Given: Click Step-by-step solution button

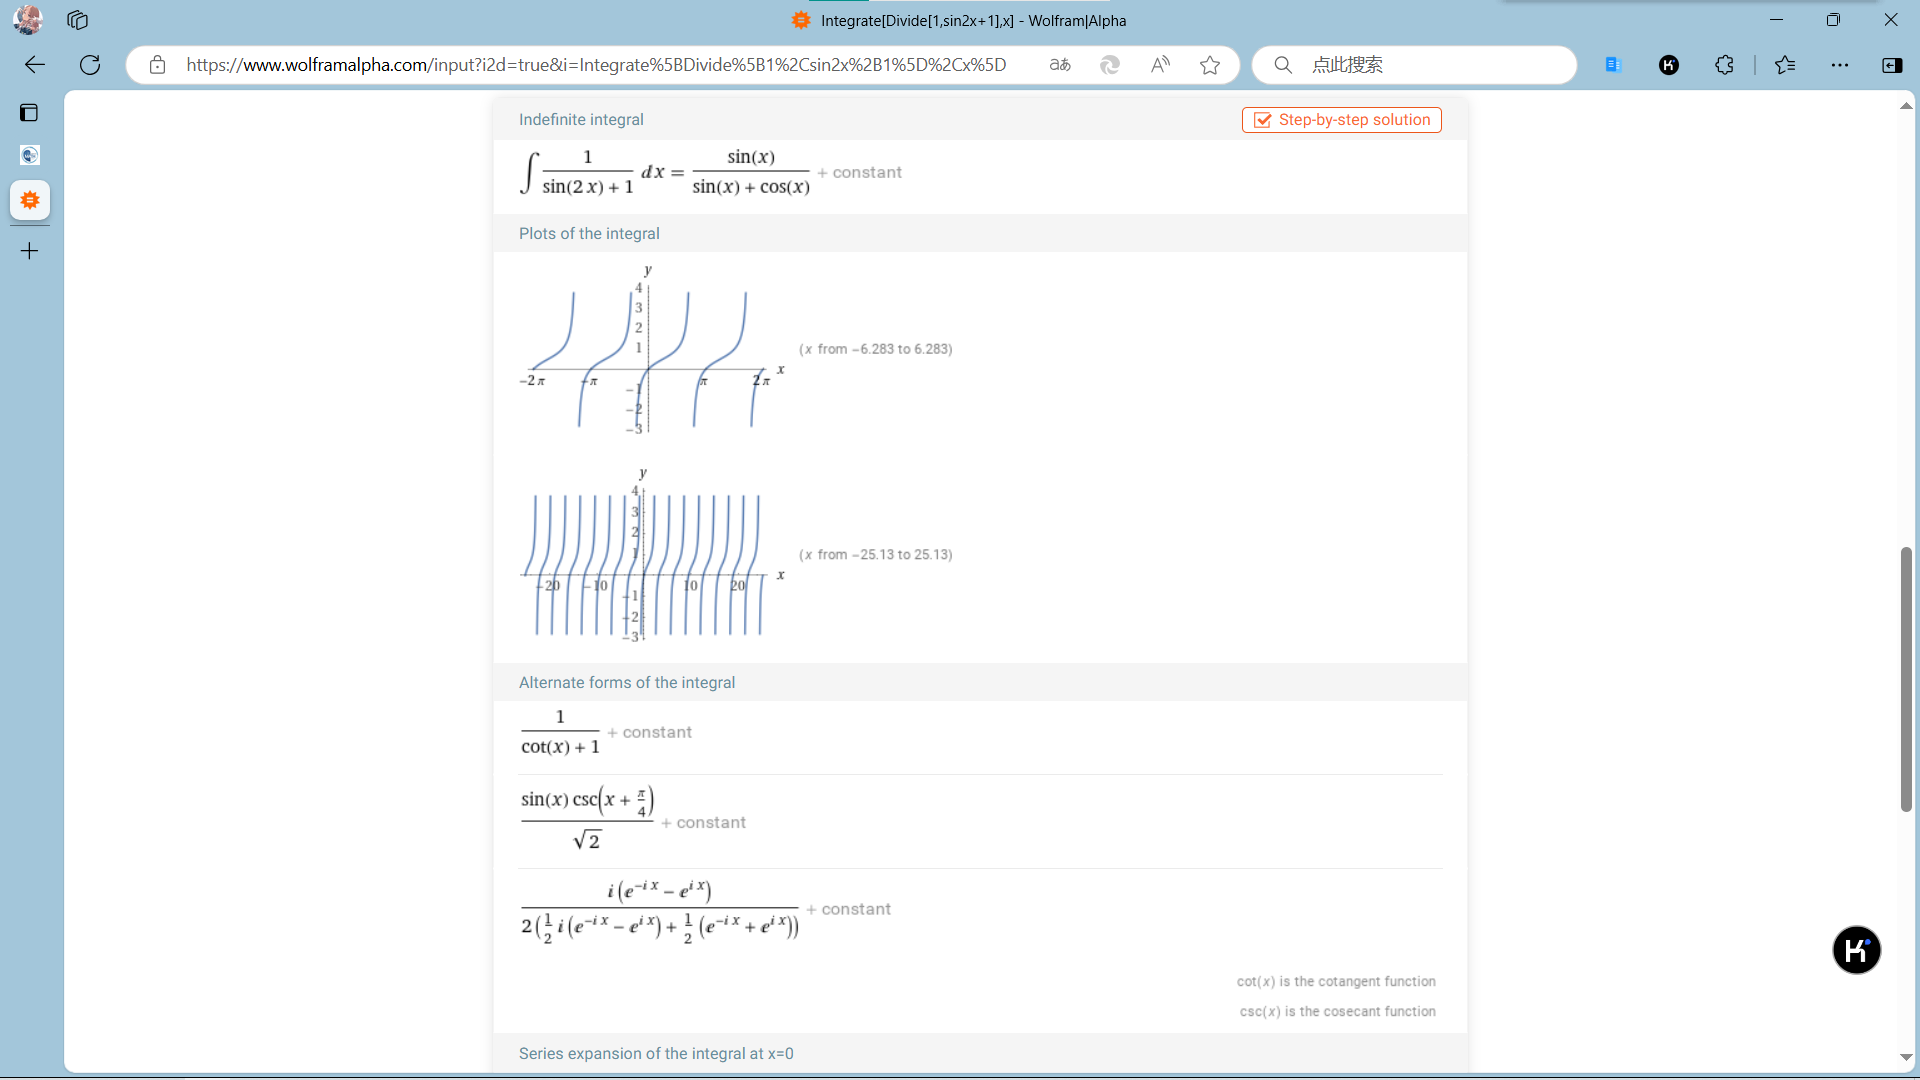Looking at the screenshot, I should [x=1341, y=120].
